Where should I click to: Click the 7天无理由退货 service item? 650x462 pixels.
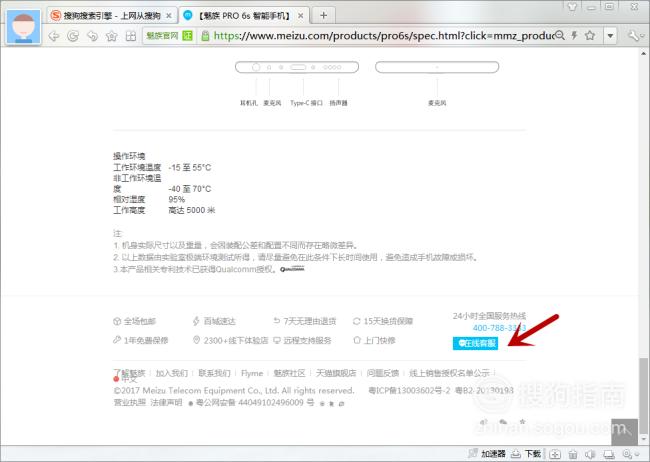pos(305,321)
